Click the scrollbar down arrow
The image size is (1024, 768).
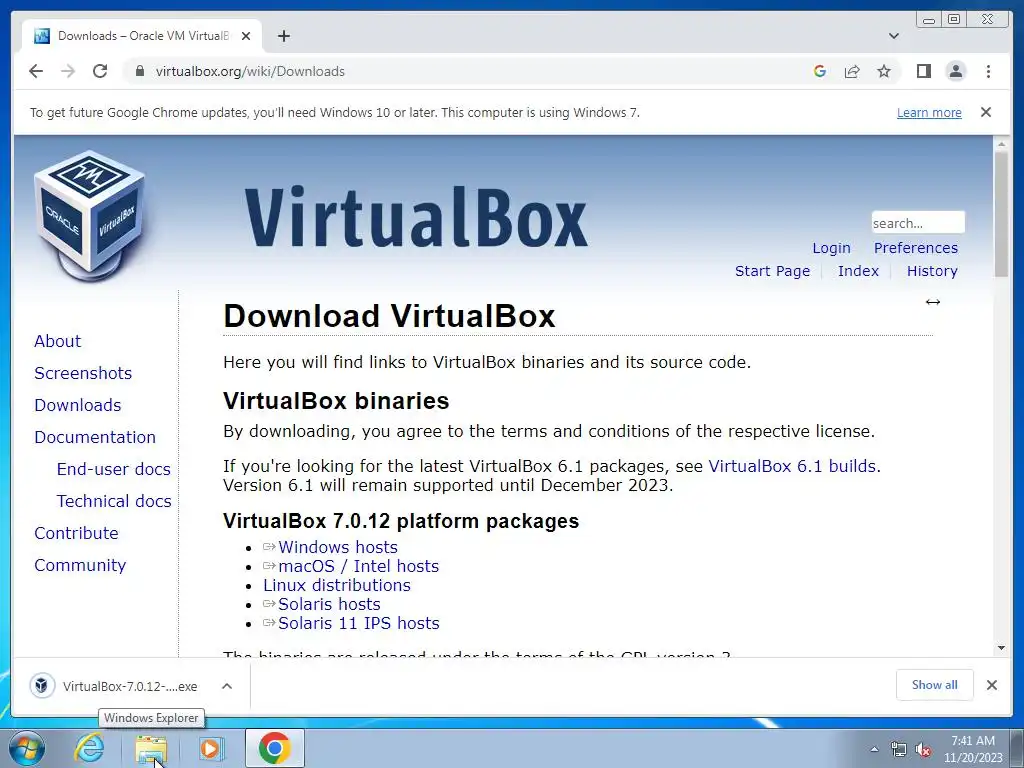coord(1001,648)
